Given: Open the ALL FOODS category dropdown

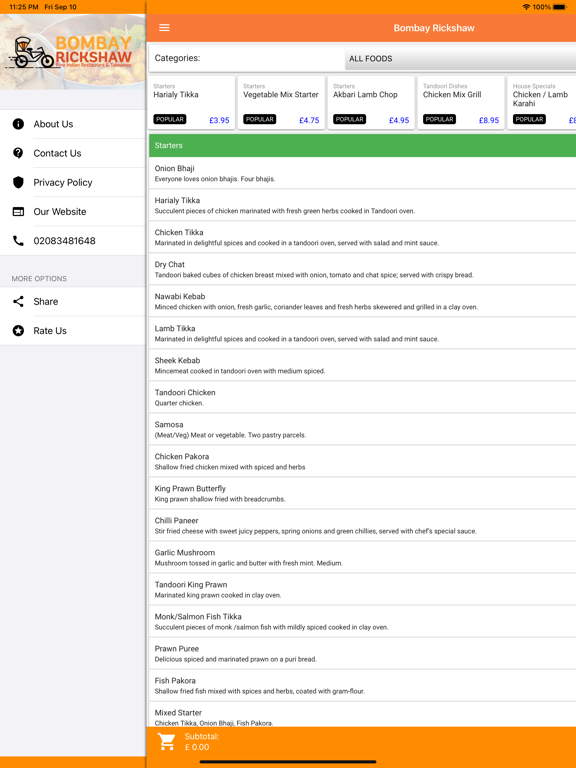Looking at the screenshot, I should click(x=460, y=58).
